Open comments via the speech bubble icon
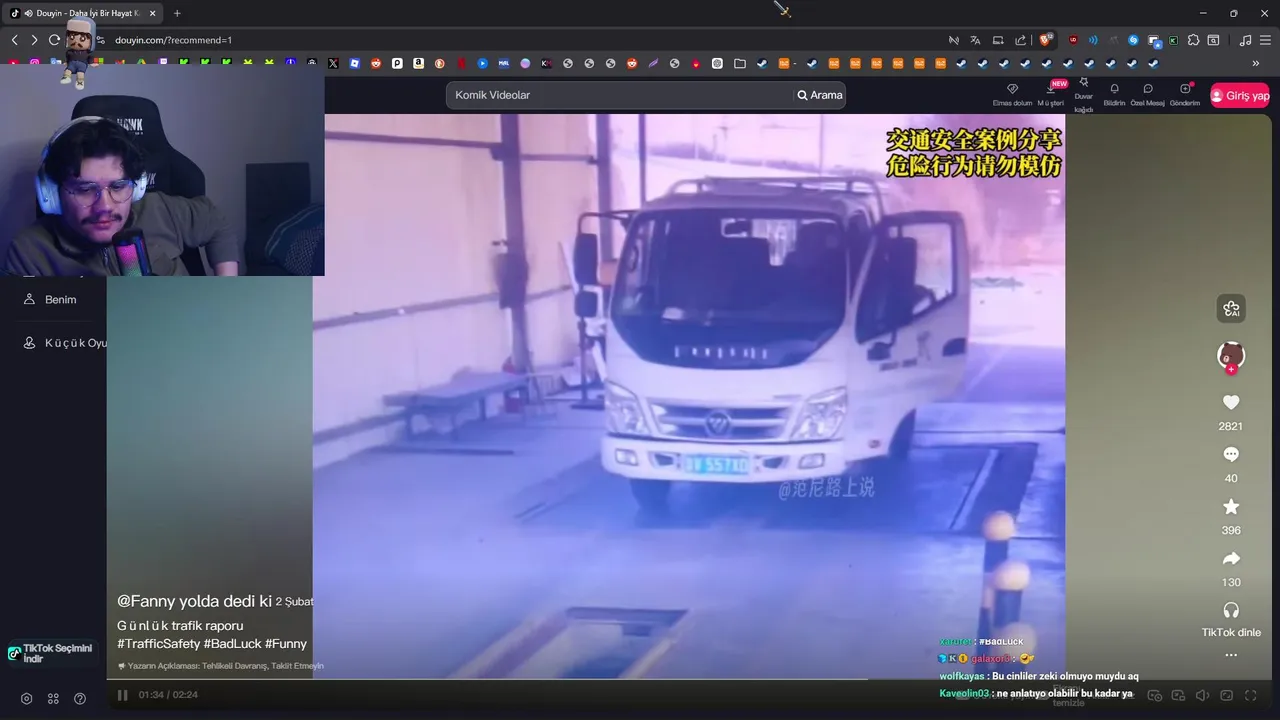The image size is (1280, 720). click(x=1231, y=454)
